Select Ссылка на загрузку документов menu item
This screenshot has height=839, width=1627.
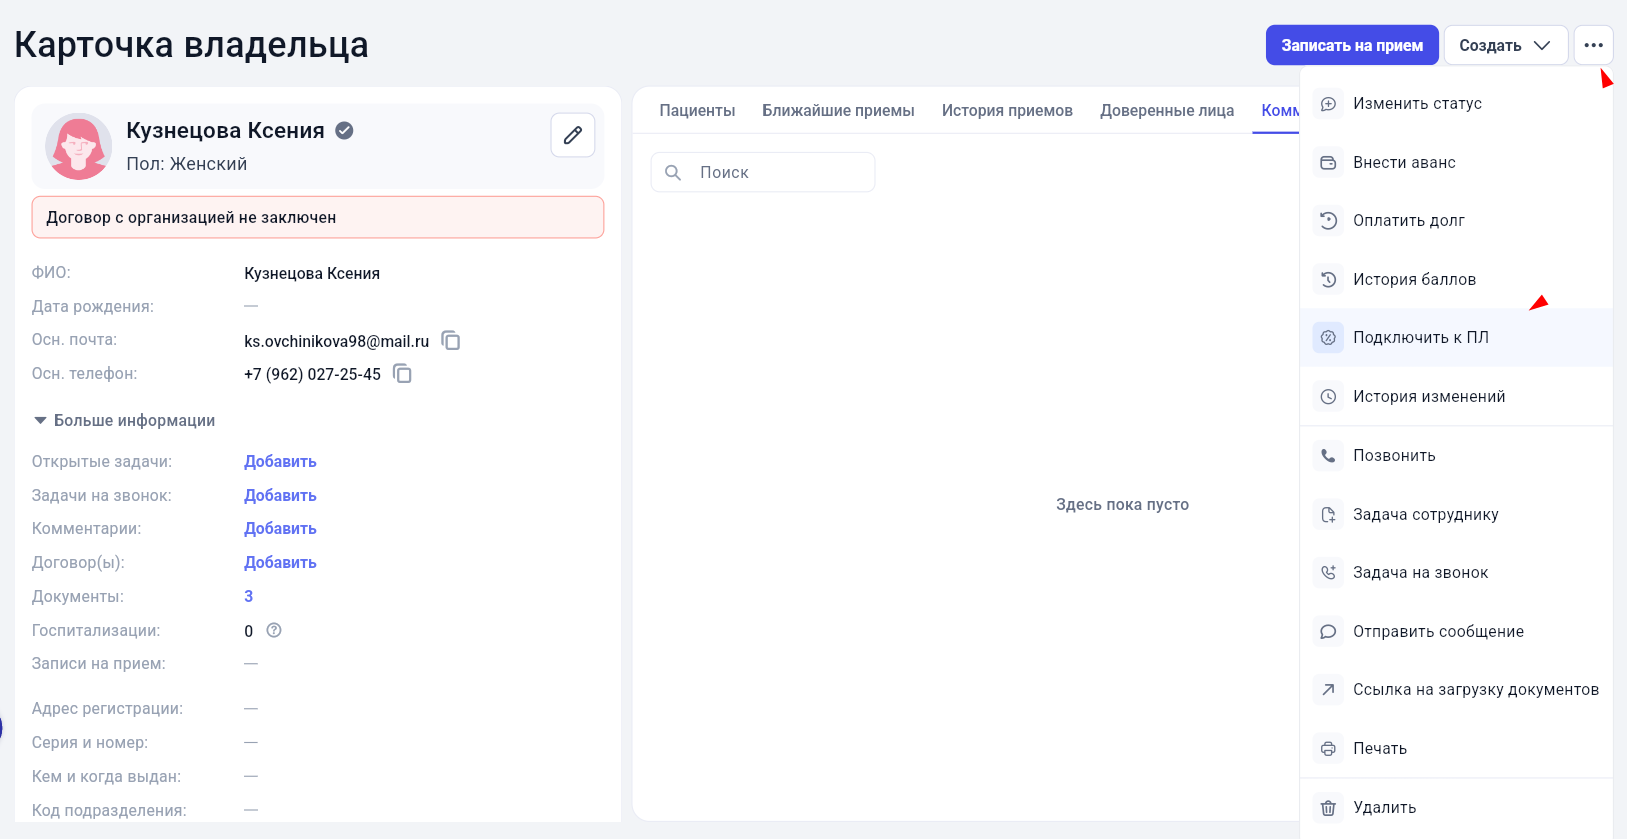[x=1456, y=690]
